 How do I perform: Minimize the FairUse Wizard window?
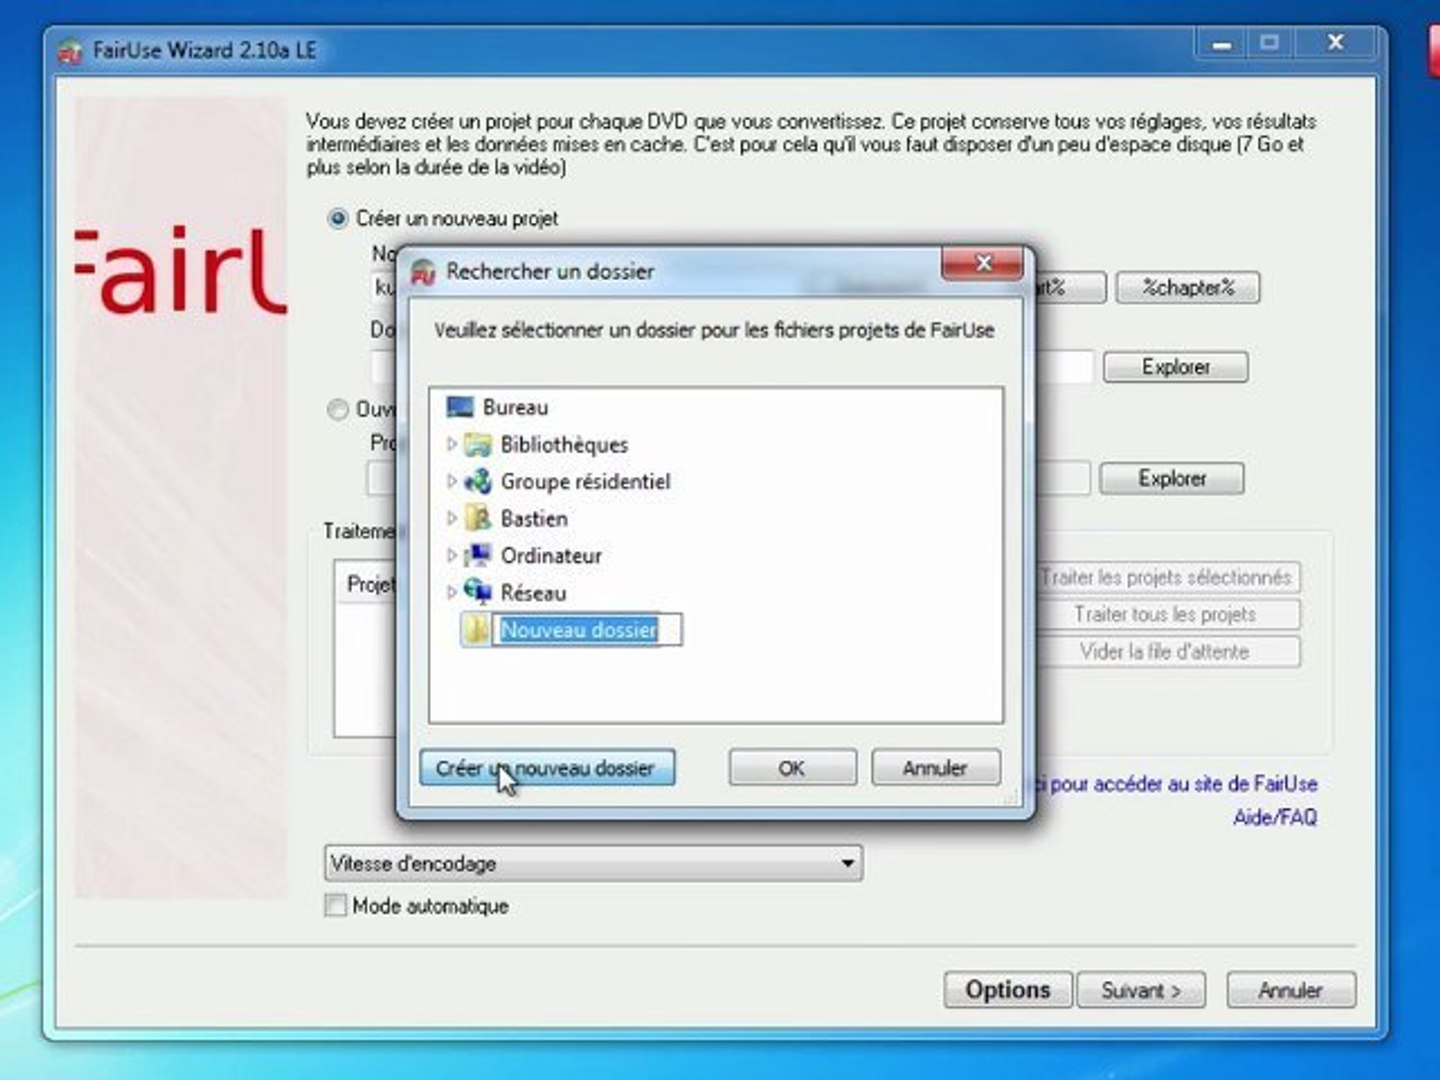1221,43
